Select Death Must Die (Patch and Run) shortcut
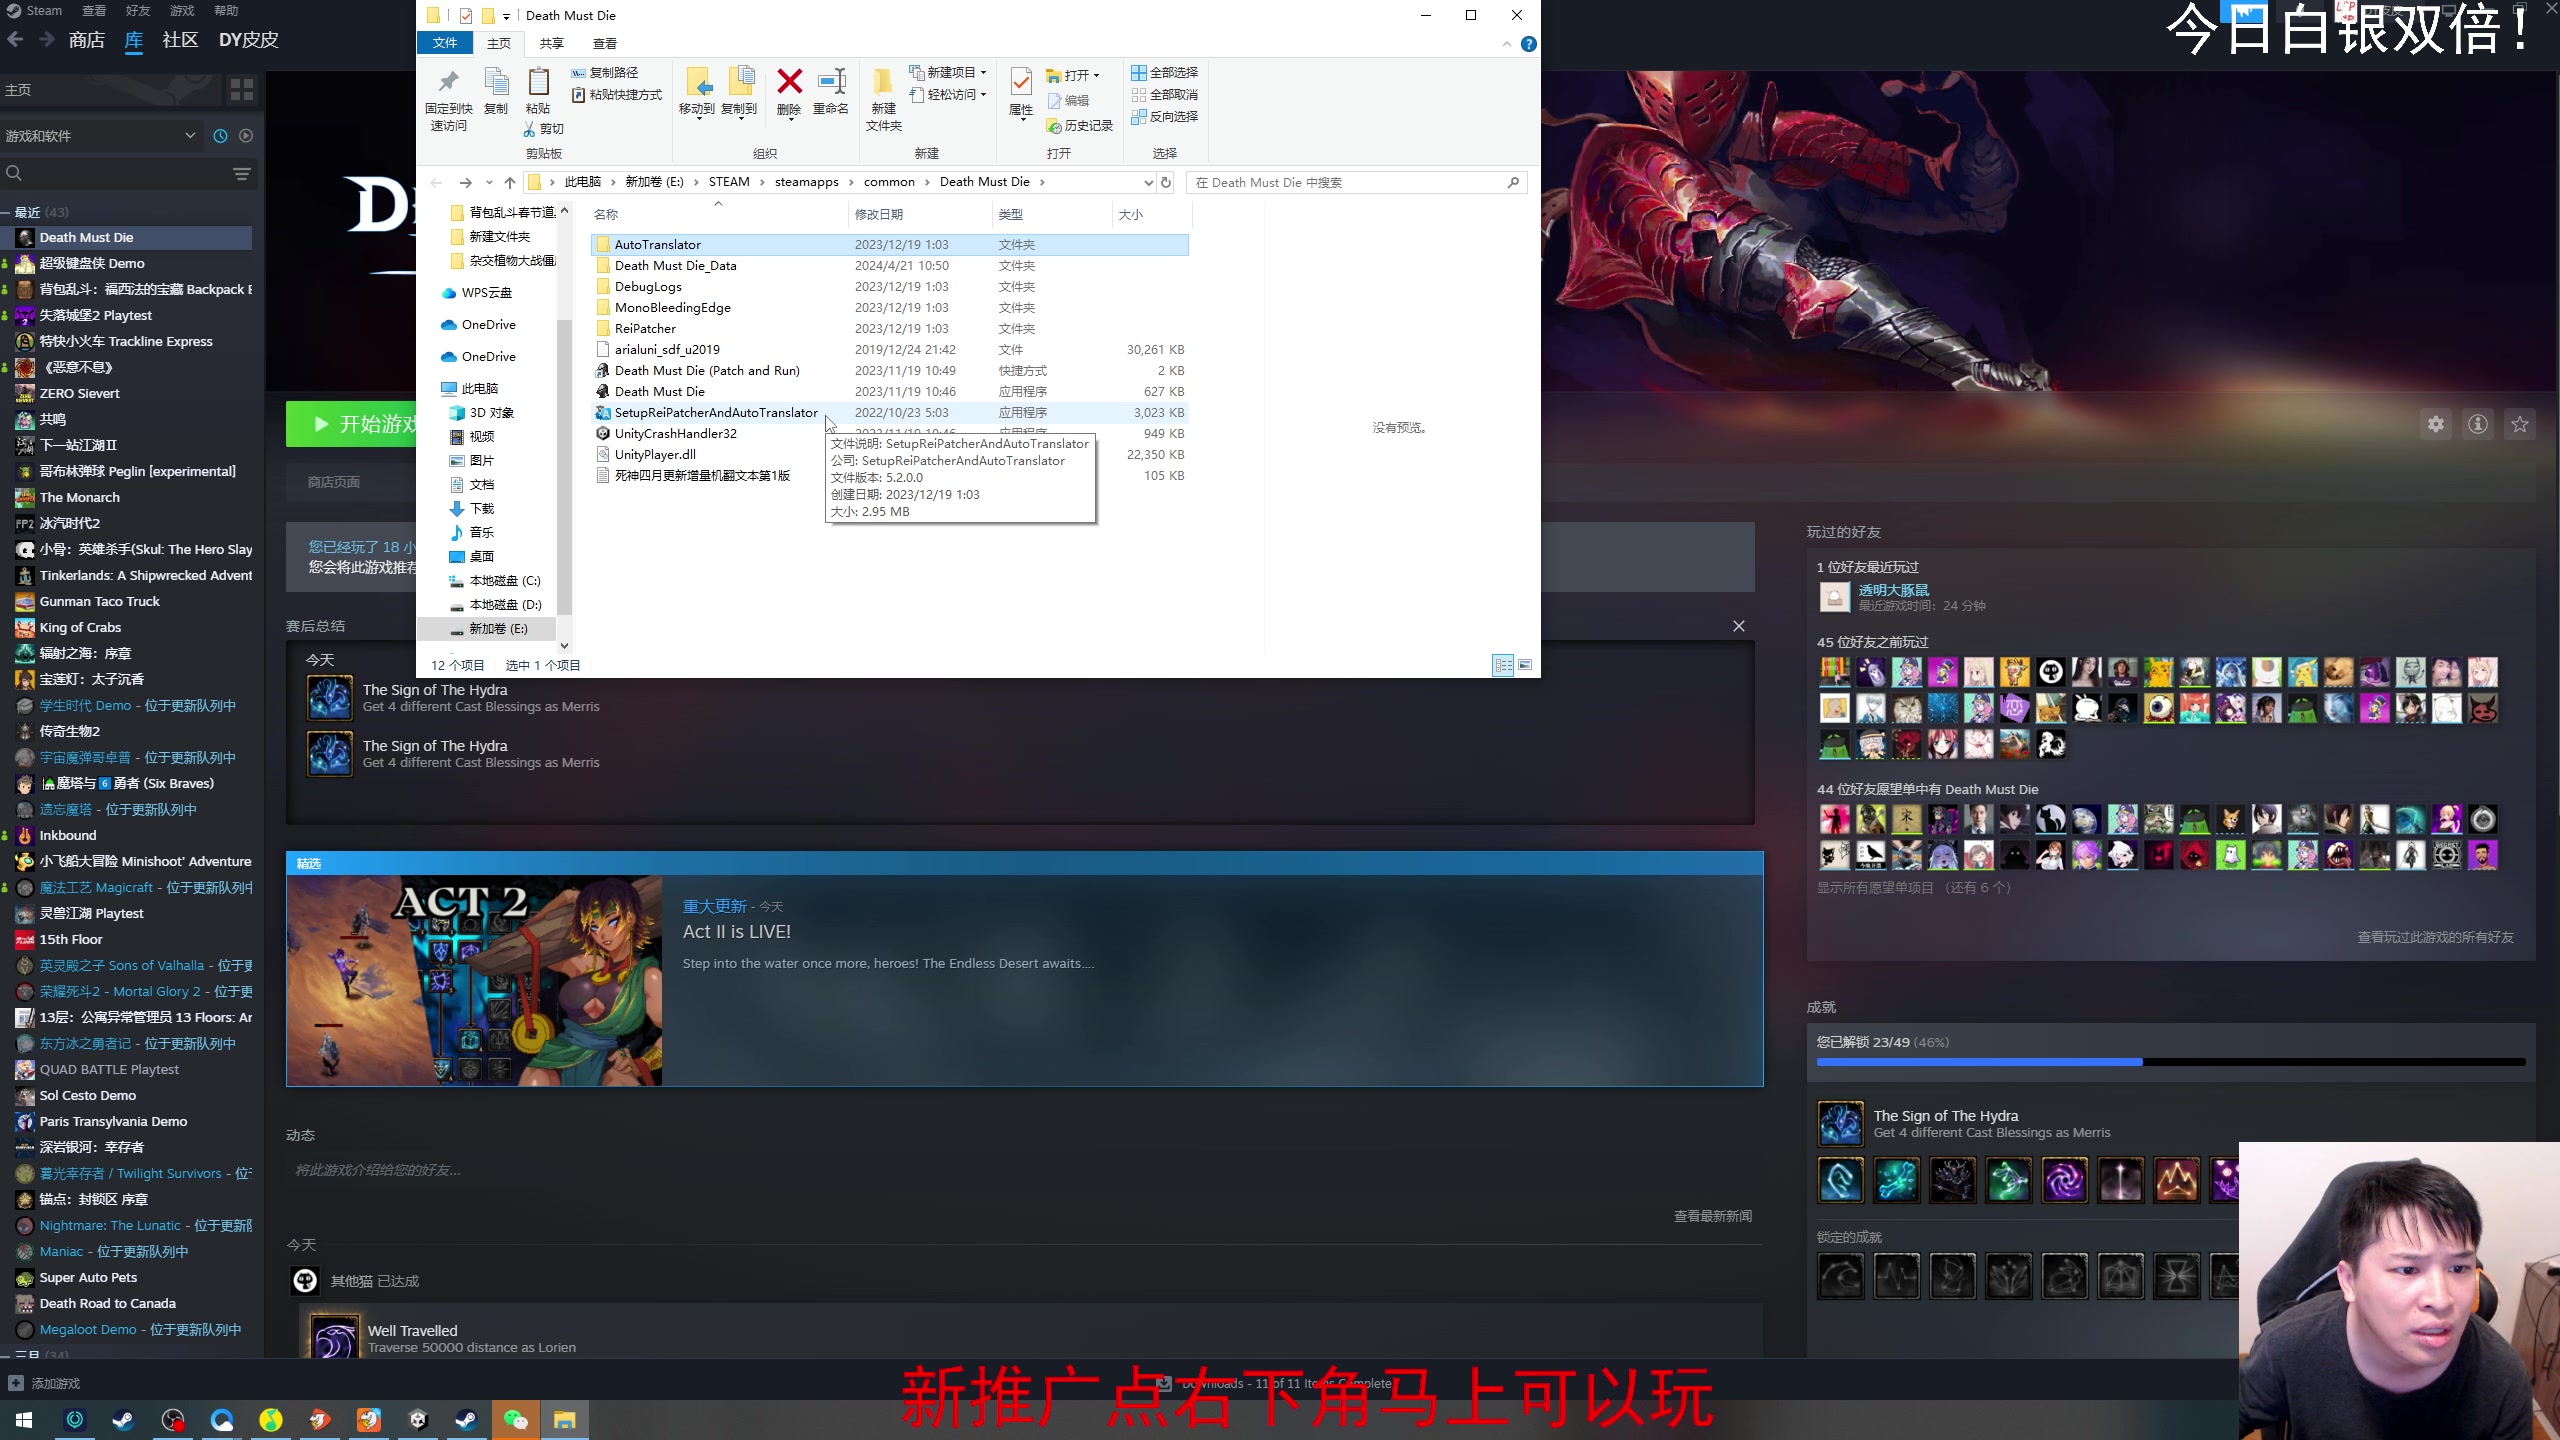Image resolution: width=2560 pixels, height=1440 pixels. (x=890, y=370)
